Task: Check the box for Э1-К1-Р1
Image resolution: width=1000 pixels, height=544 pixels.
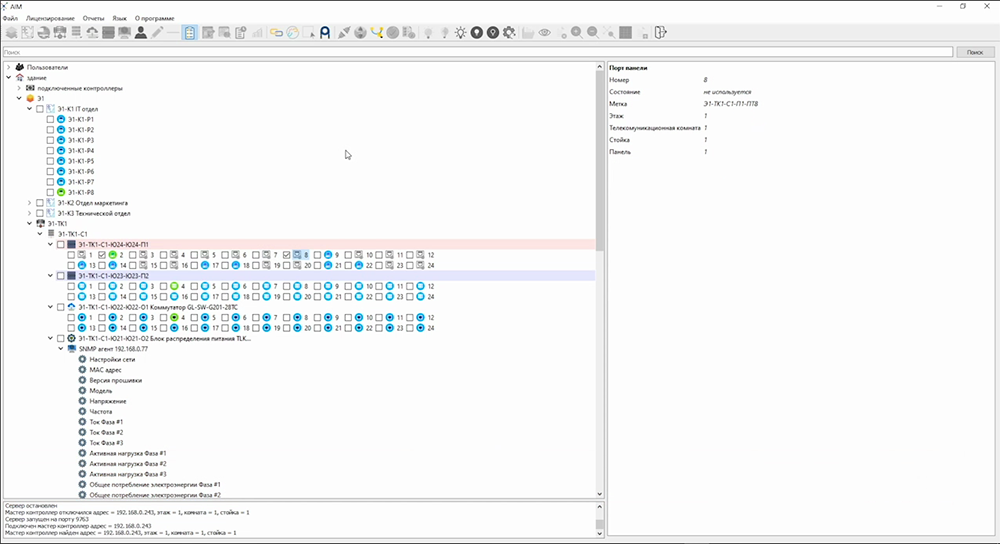Action: coord(50,119)
